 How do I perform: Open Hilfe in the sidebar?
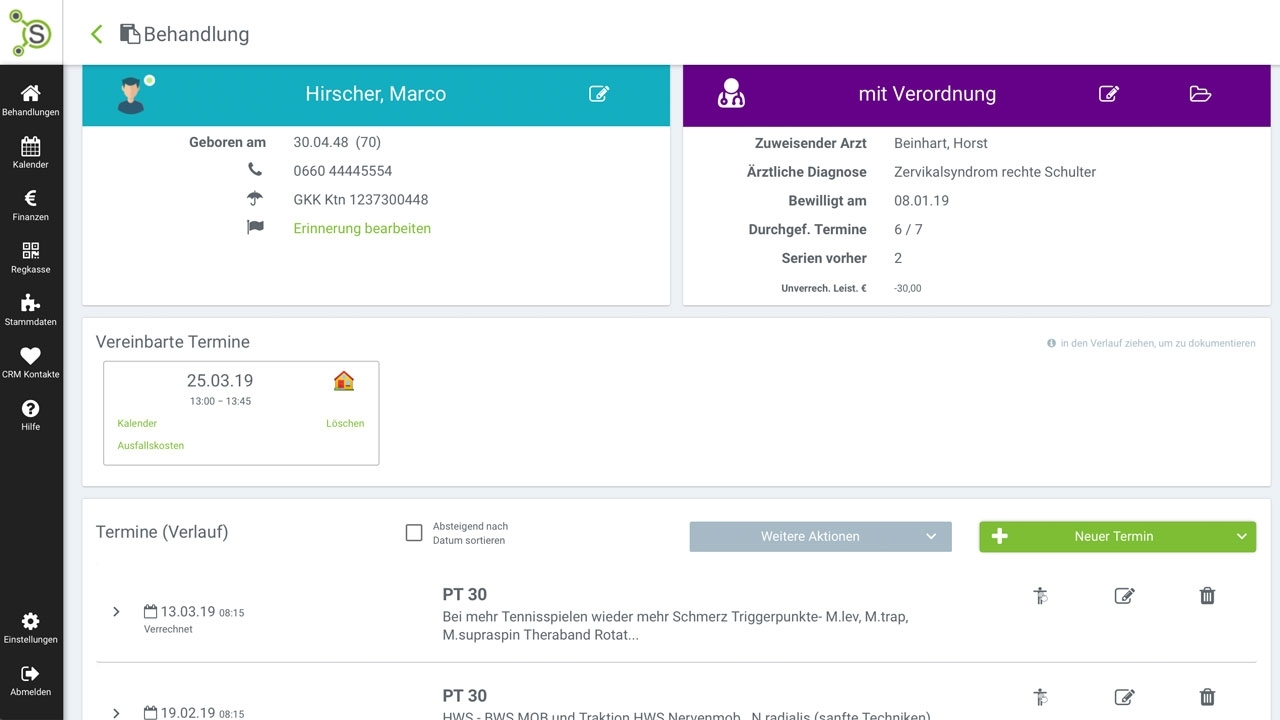[31, 415]
